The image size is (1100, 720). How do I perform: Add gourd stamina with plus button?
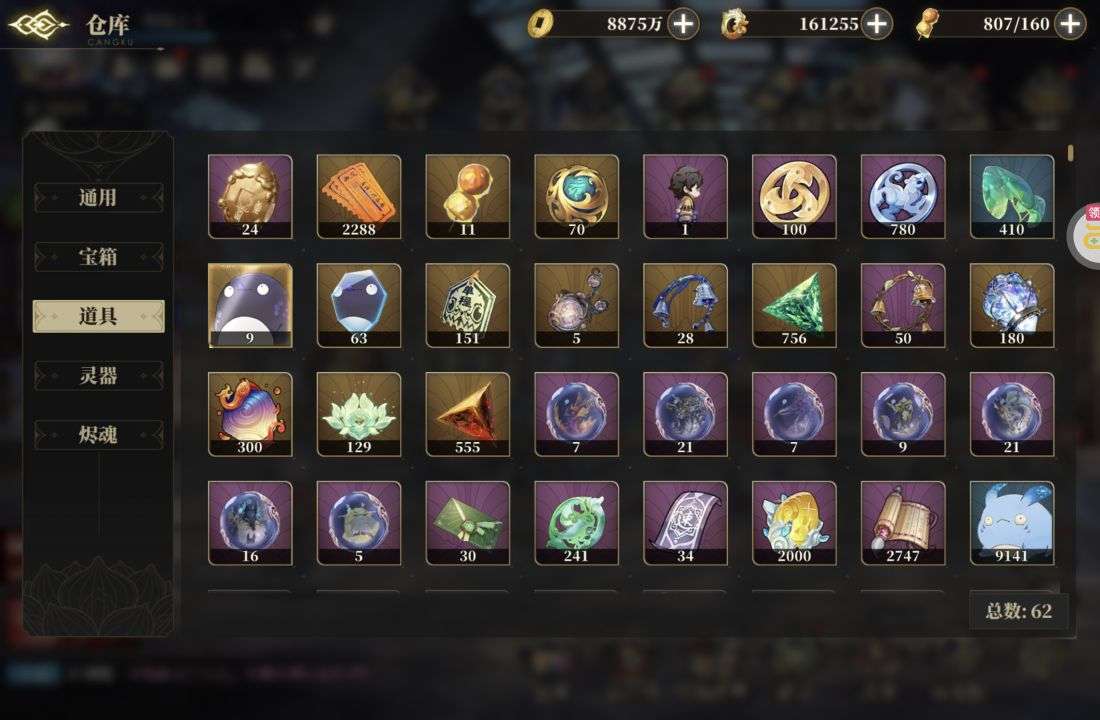pos(1070,24)
